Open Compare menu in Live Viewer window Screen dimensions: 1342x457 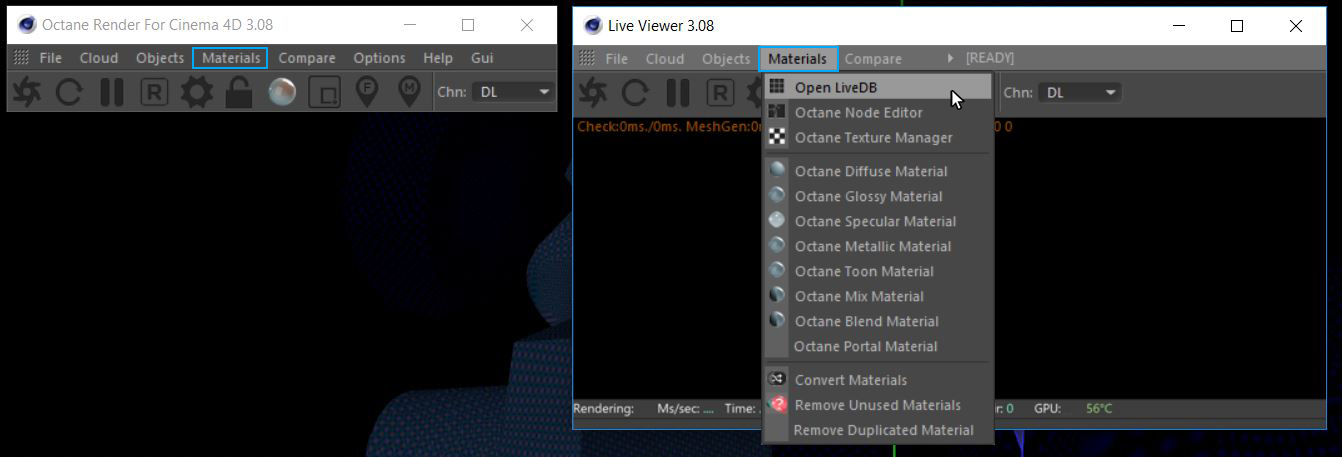tap(873, 59)
